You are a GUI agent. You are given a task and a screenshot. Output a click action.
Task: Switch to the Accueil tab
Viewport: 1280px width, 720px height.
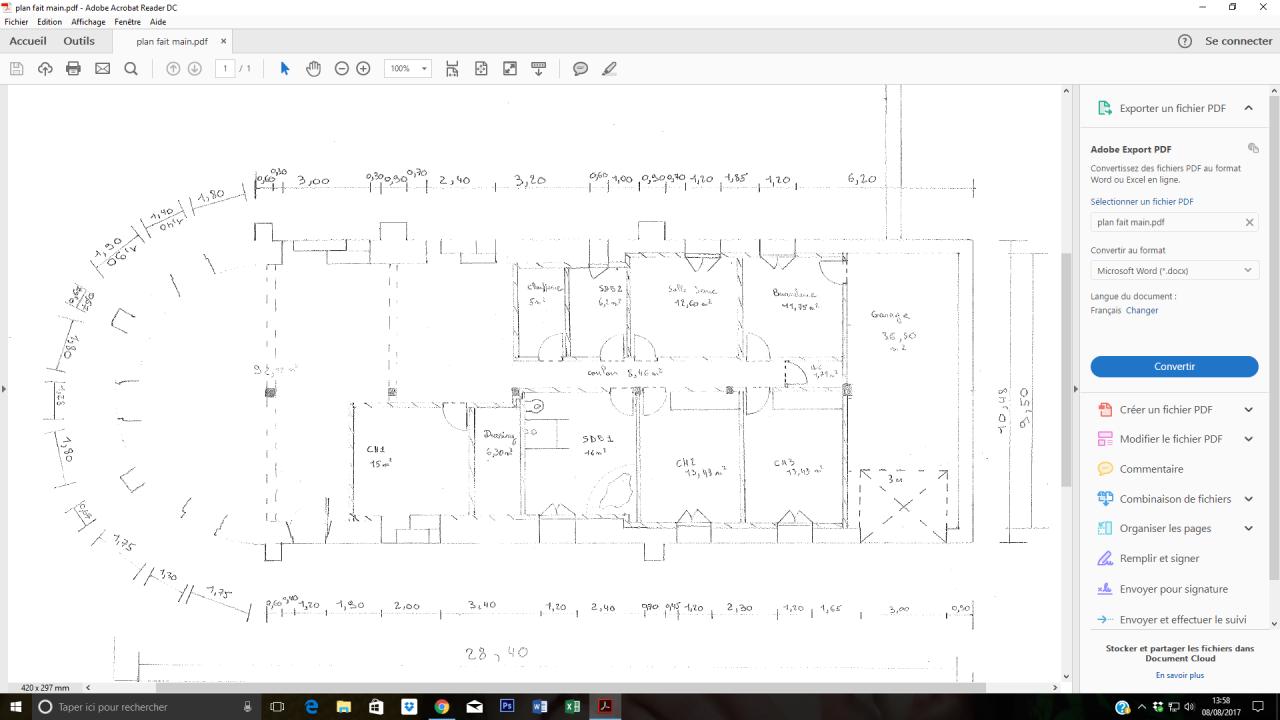(x=28, y=41)
